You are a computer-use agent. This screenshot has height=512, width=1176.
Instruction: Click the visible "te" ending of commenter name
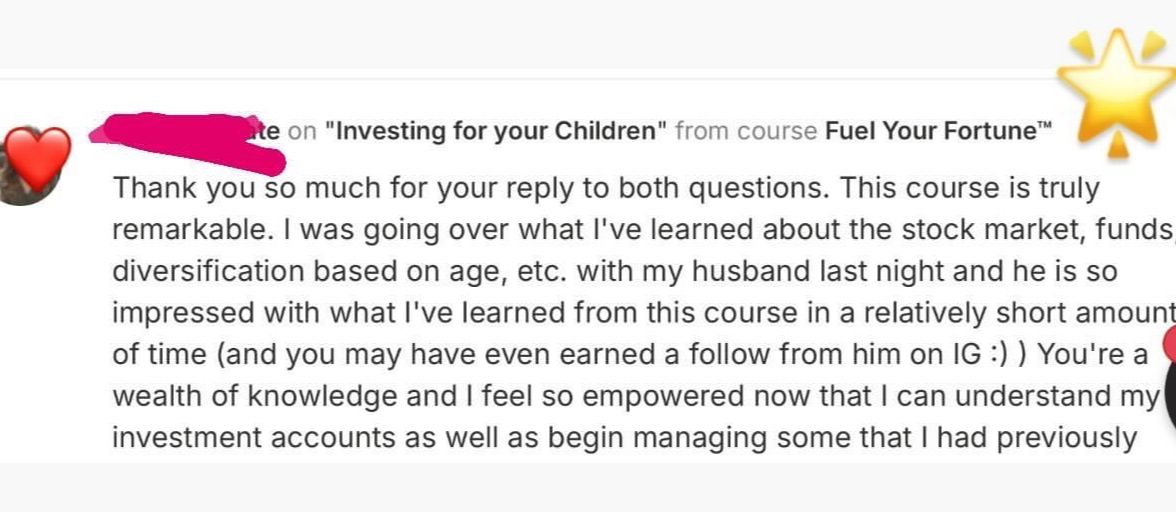(268, 131)
